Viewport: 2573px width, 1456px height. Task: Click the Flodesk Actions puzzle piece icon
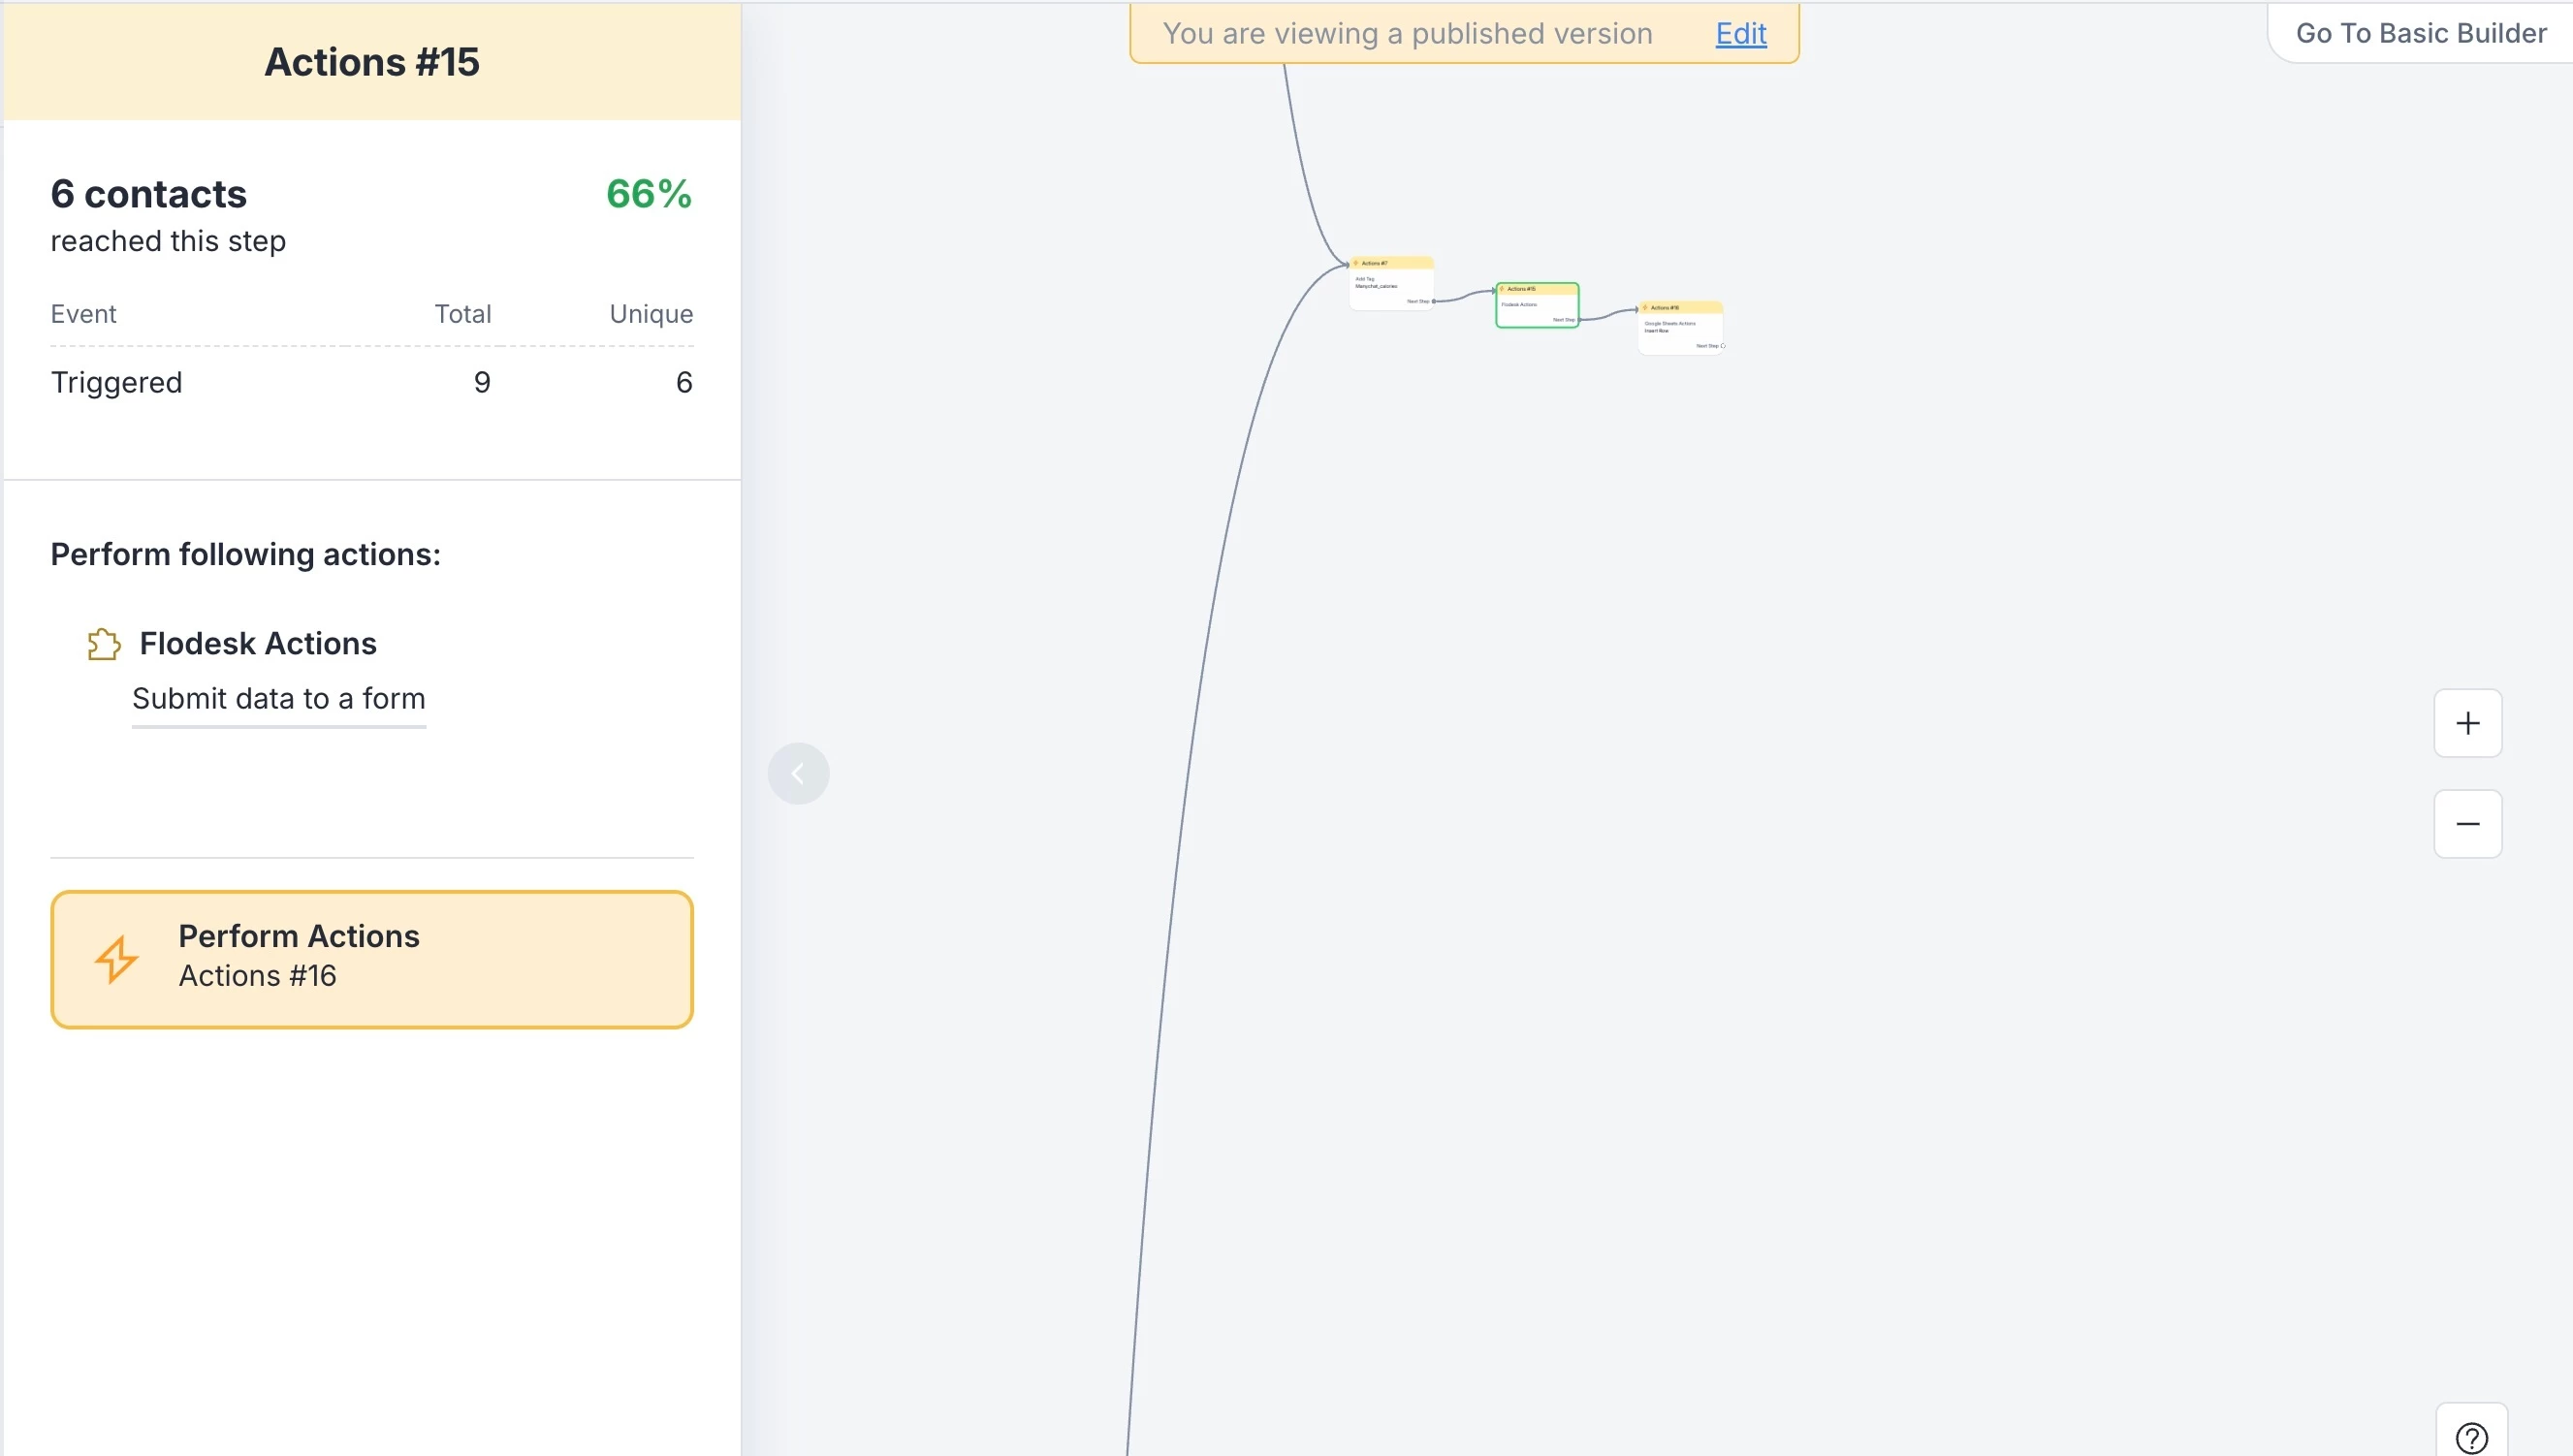tap(103, 644)
